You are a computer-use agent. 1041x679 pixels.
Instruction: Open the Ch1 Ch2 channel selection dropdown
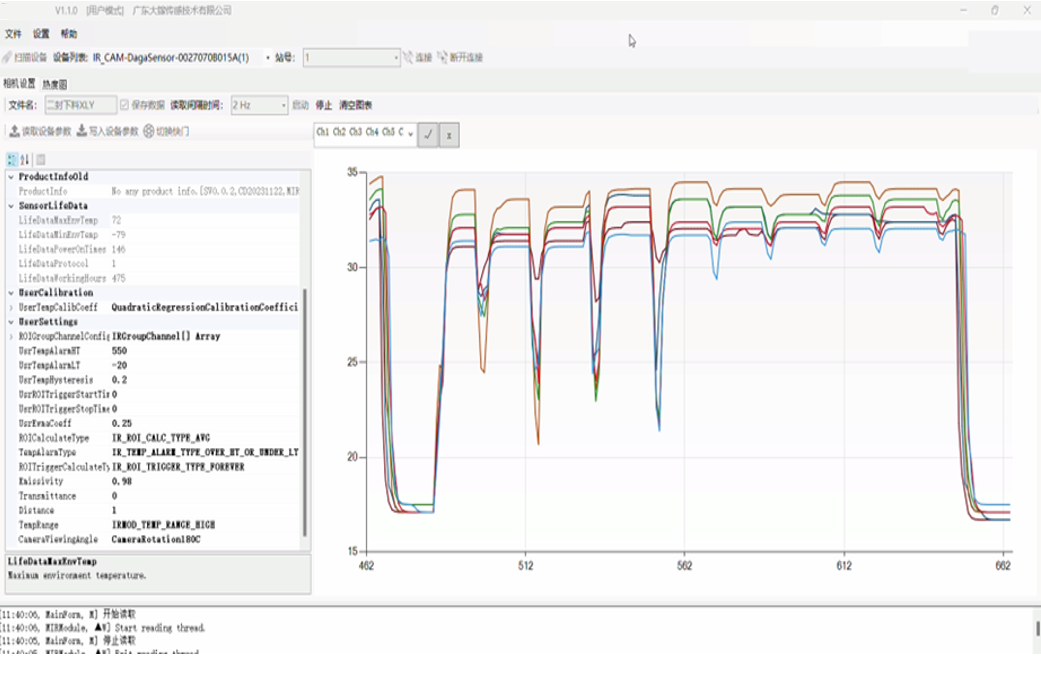pyautogui.click(x=411, y=133)
